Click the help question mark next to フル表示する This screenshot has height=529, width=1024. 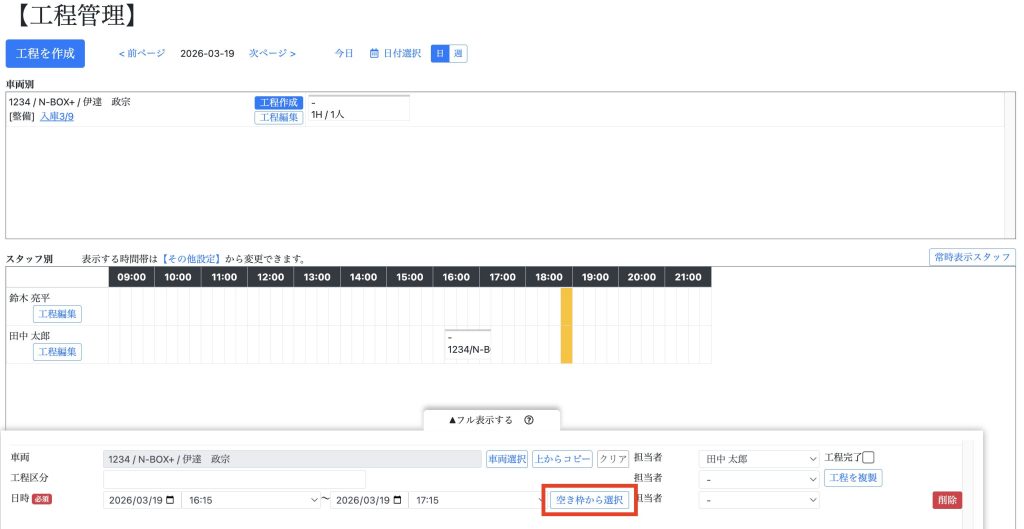528,420
